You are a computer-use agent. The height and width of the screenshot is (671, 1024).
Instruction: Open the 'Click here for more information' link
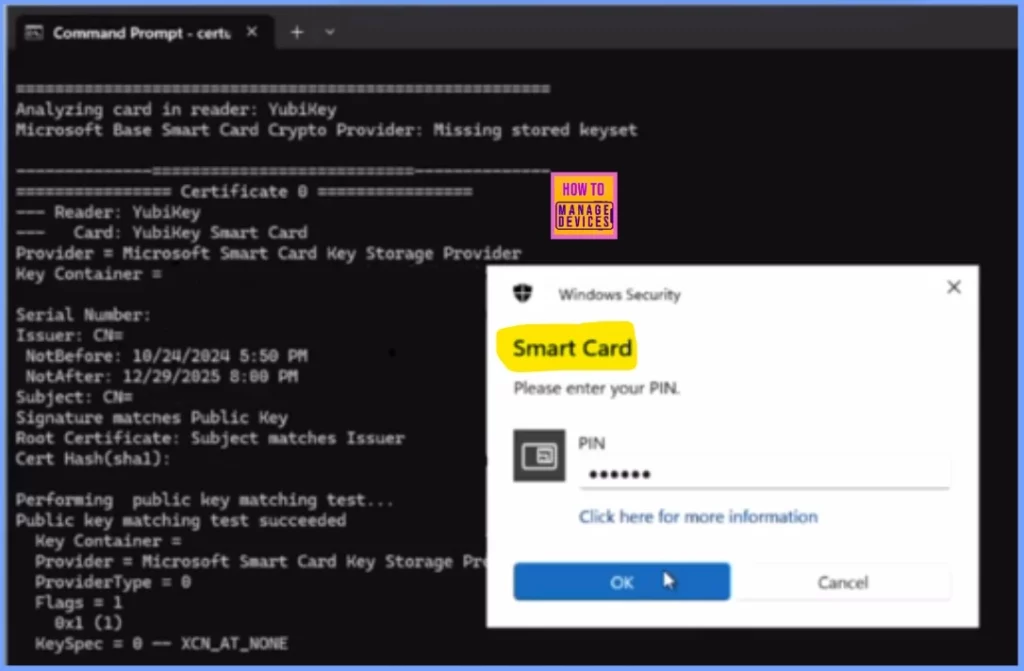click(x=697, y=517)
